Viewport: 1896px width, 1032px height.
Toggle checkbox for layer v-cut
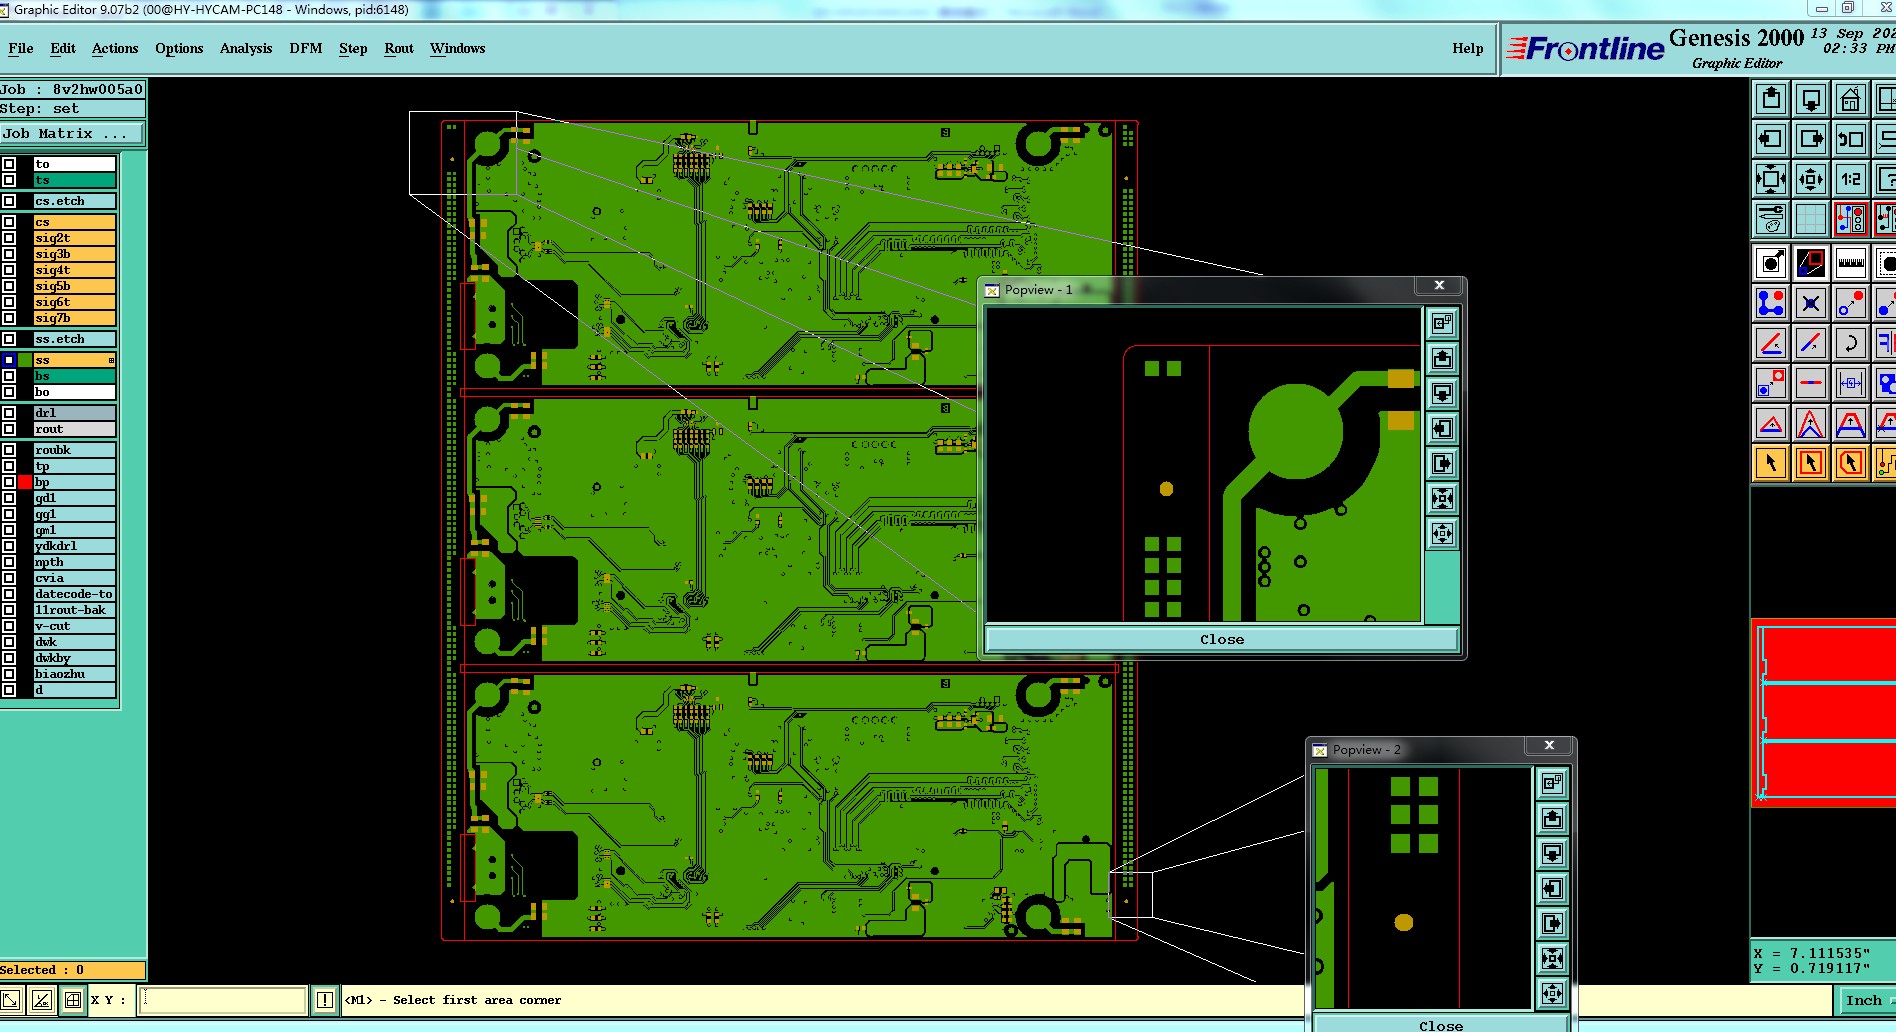tap(9, 626)
